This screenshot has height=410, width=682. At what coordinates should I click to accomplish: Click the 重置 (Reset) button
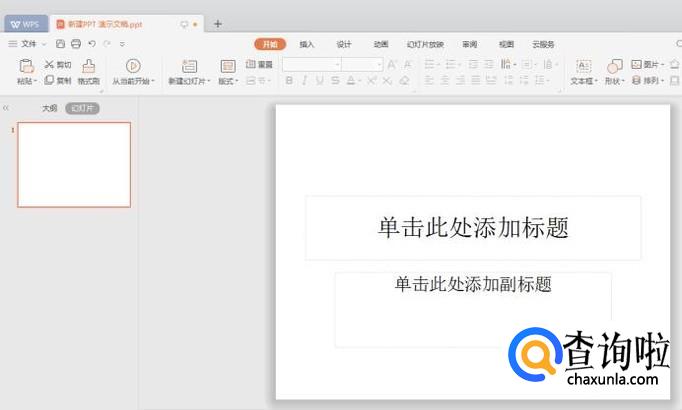[x=259, y=64]
